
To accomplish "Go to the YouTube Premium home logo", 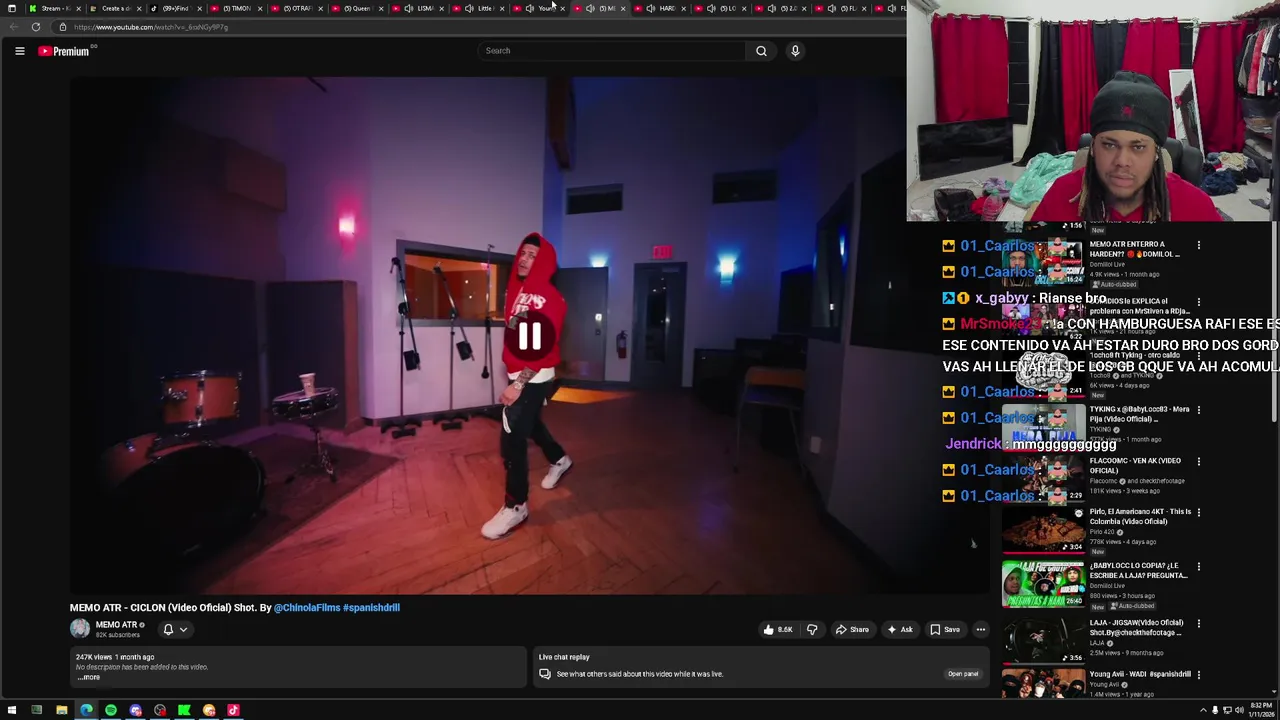I will [x=64, y=51].
